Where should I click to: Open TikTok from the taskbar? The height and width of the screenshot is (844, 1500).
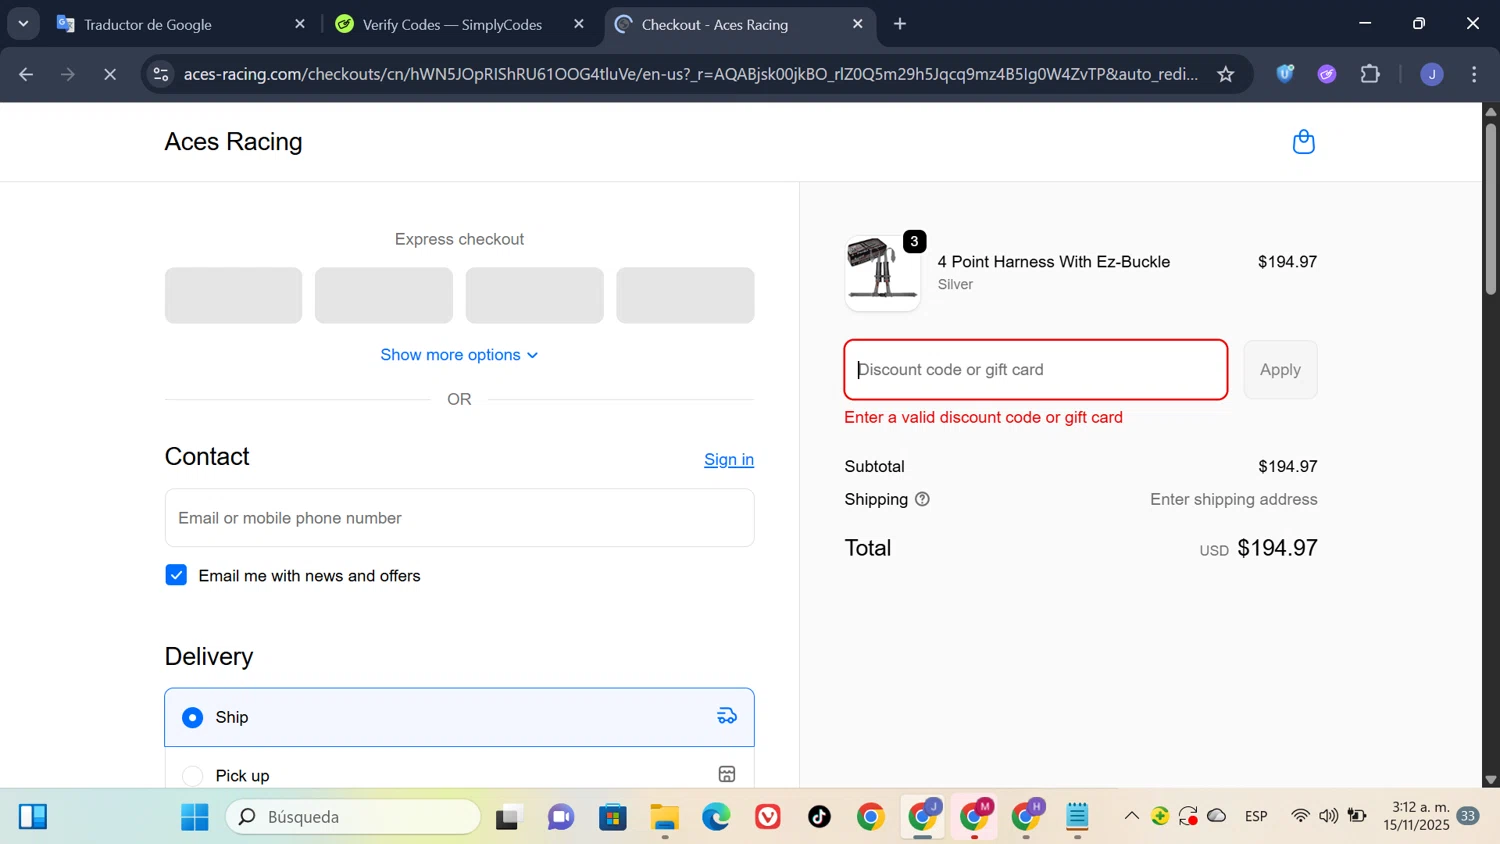(x=819, y=817)
